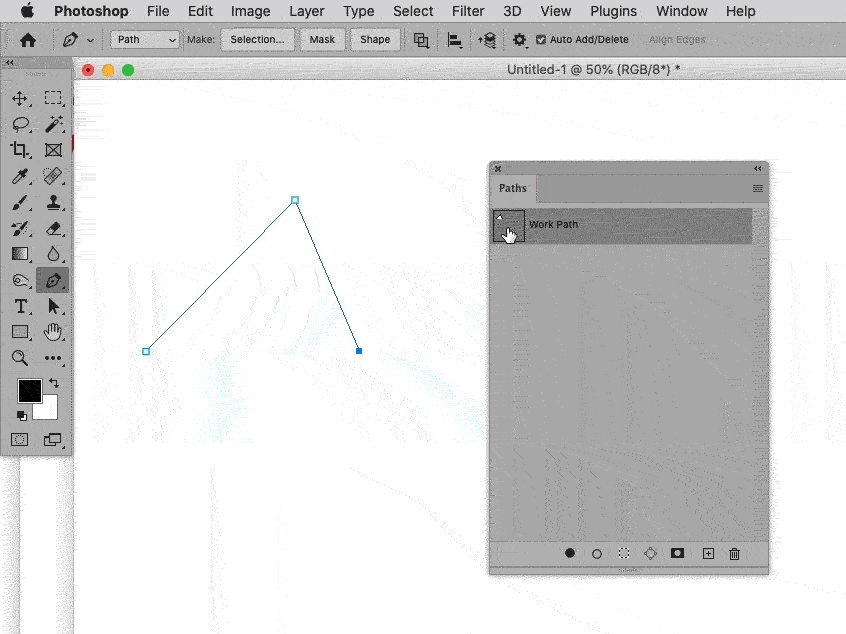Add a mask from Paths panel
The height and width of the screenshot is (634, 846).
click(677, 553)
